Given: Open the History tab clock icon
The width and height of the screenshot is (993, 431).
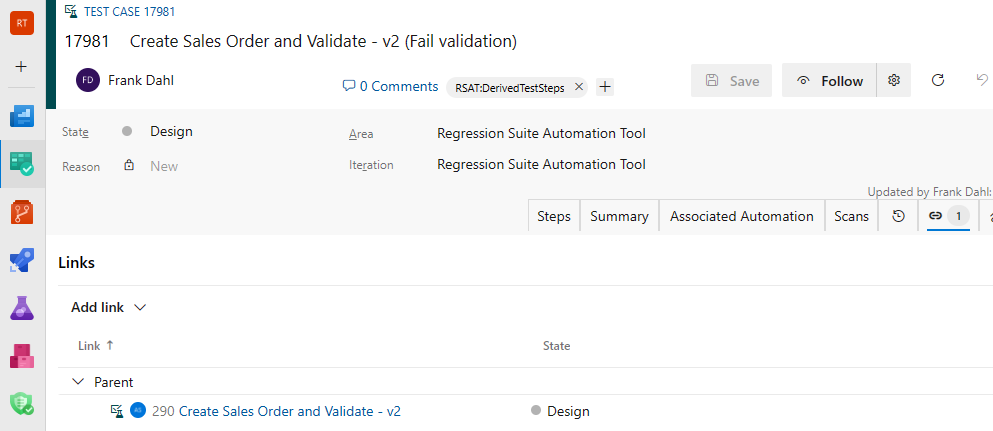Looking at the screenshot, I should click(x=898, y=216).
